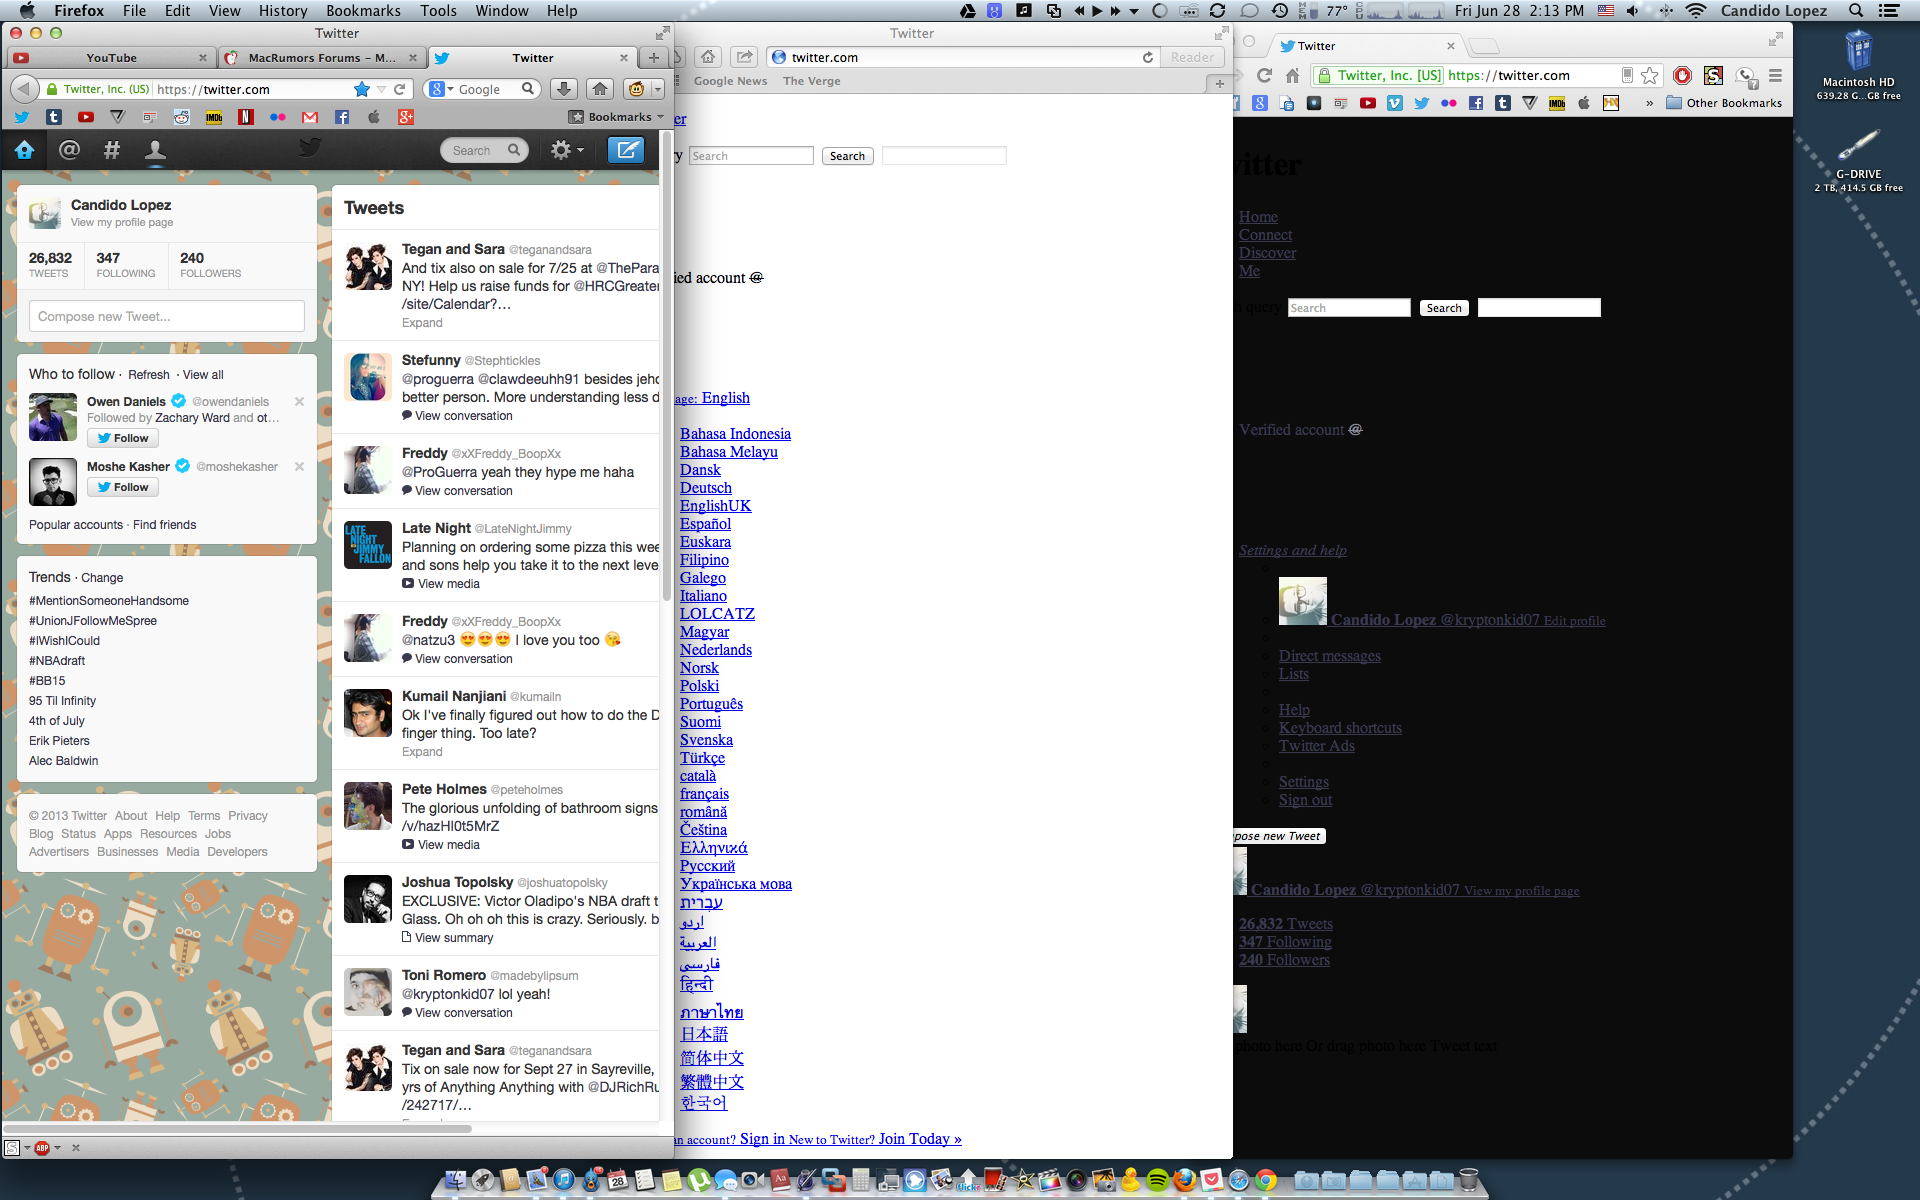Open the # Discover icon on Twitter bar
Image resolution: width=1920 pixels, height=1200 pixels.
112,150
